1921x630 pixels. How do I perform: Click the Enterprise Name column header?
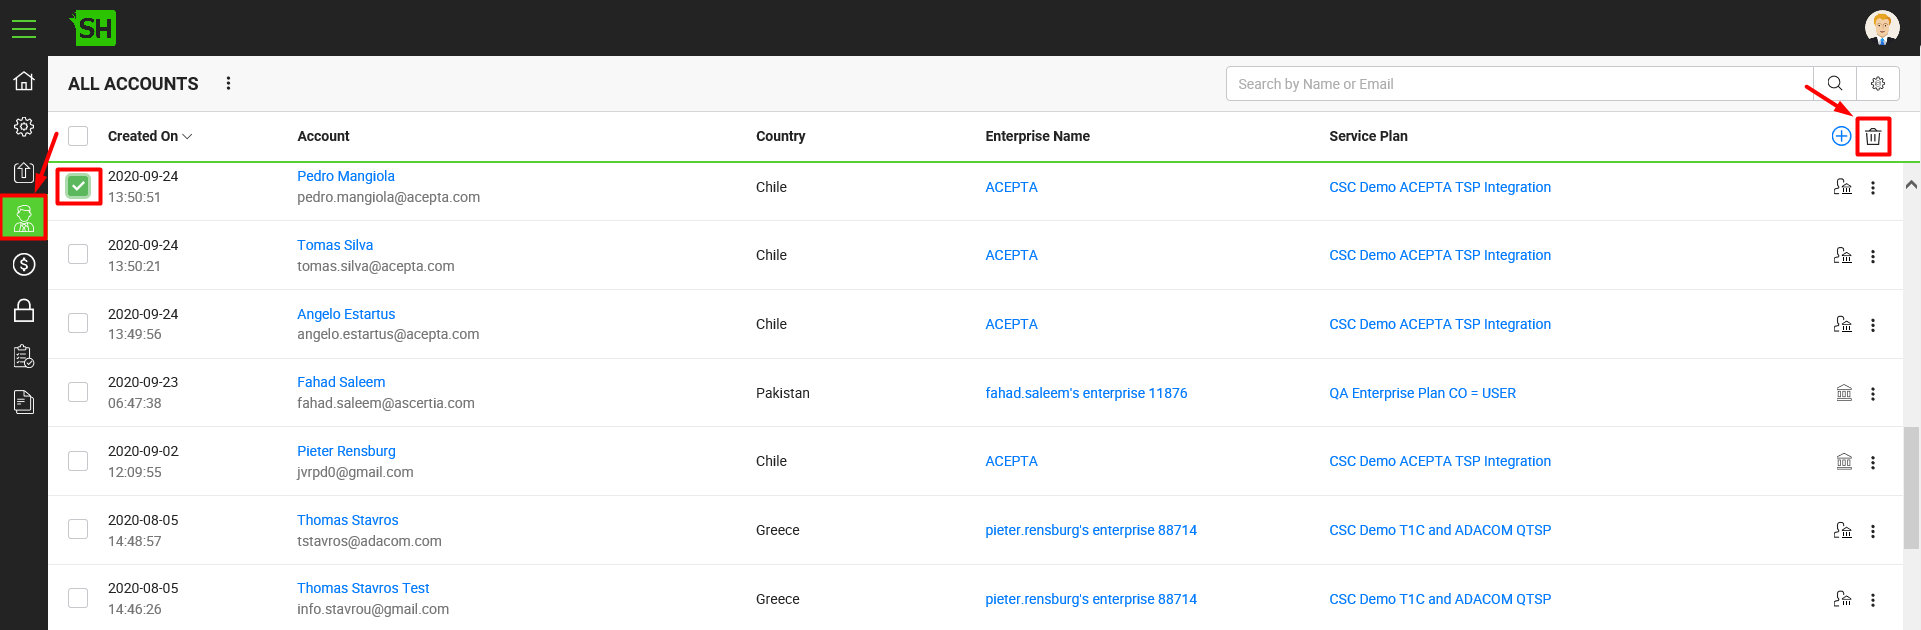(1037, 136)
